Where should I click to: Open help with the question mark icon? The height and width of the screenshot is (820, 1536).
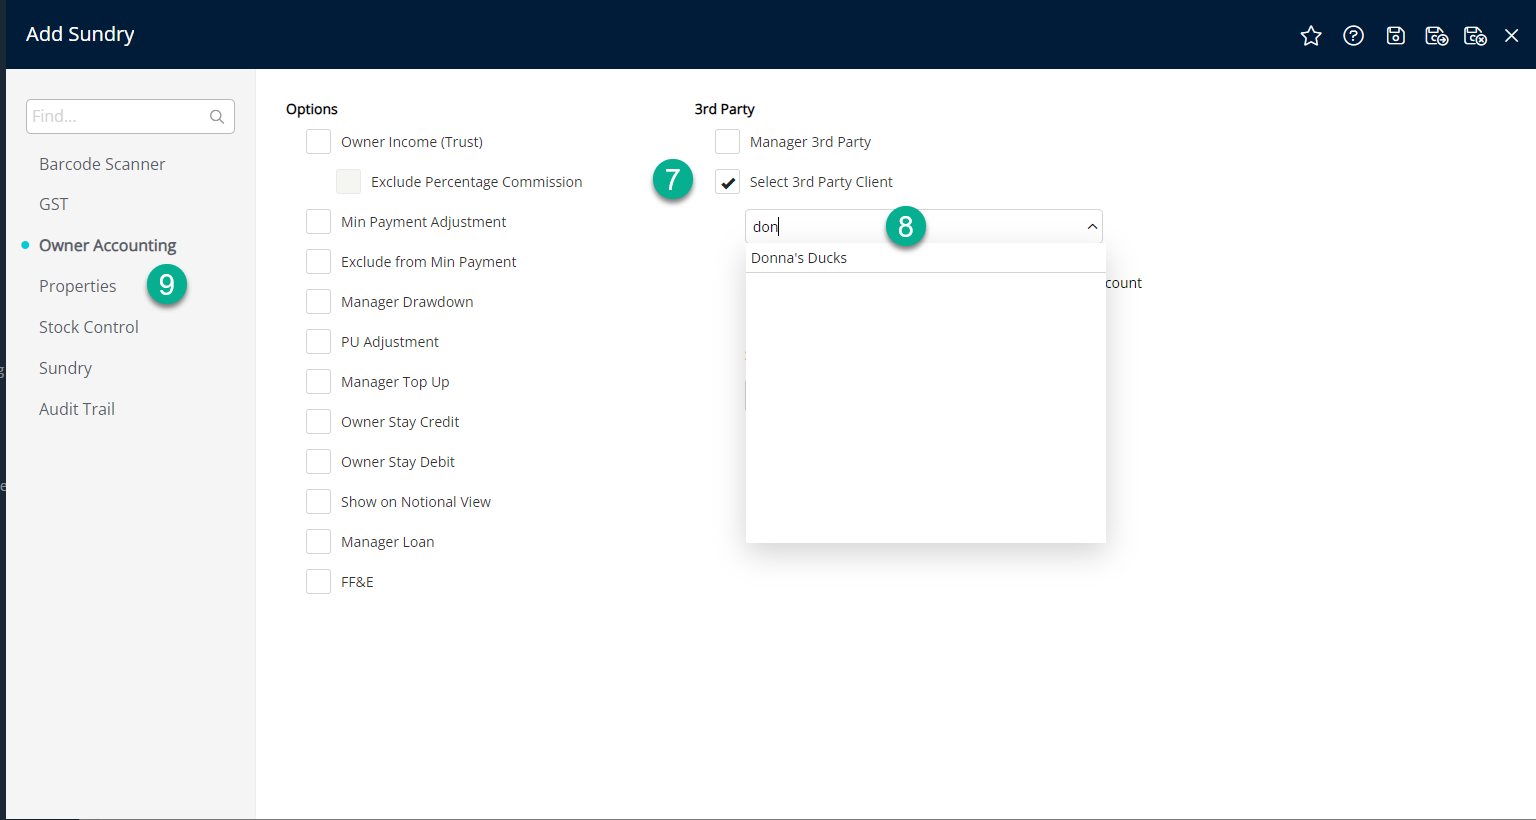coord(1353,36)
